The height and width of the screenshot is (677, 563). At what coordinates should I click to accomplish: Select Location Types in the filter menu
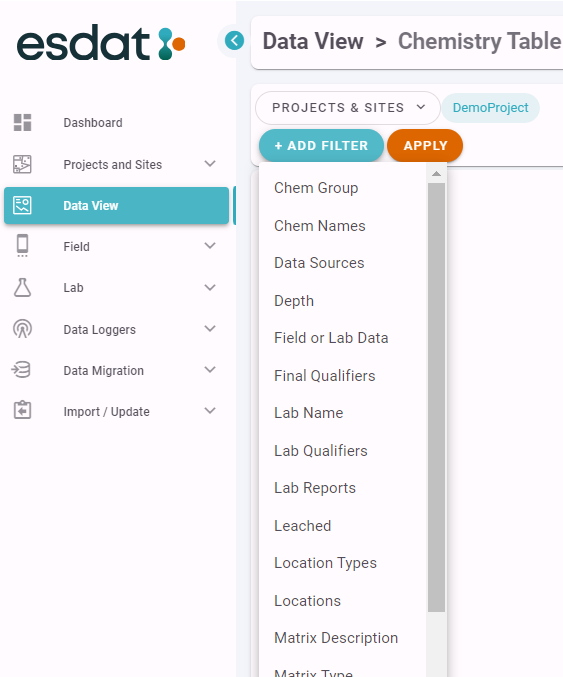[326, 563]
